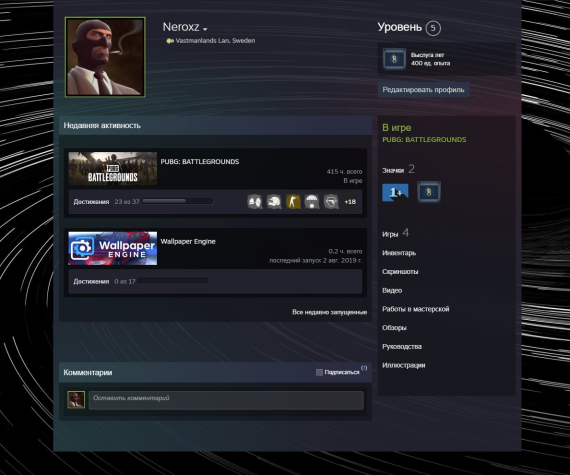Open the Скриншоты section

(400, 271)
